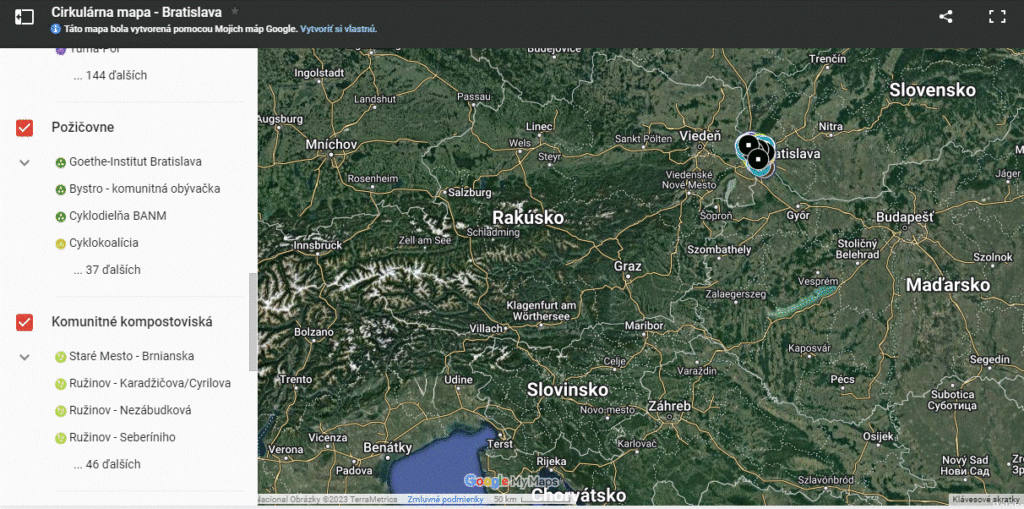Collapse the Požičovne layer list chevron

pos(24,162)
